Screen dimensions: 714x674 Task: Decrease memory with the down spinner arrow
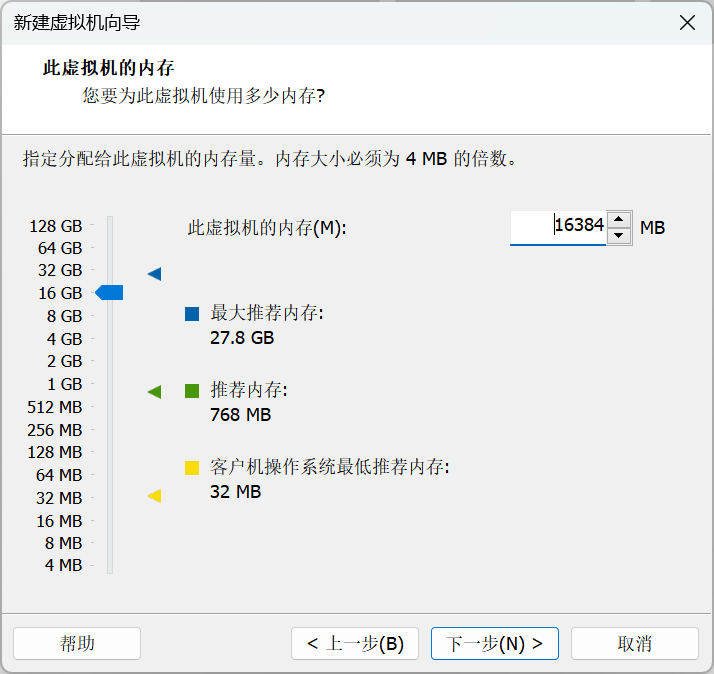618,235
